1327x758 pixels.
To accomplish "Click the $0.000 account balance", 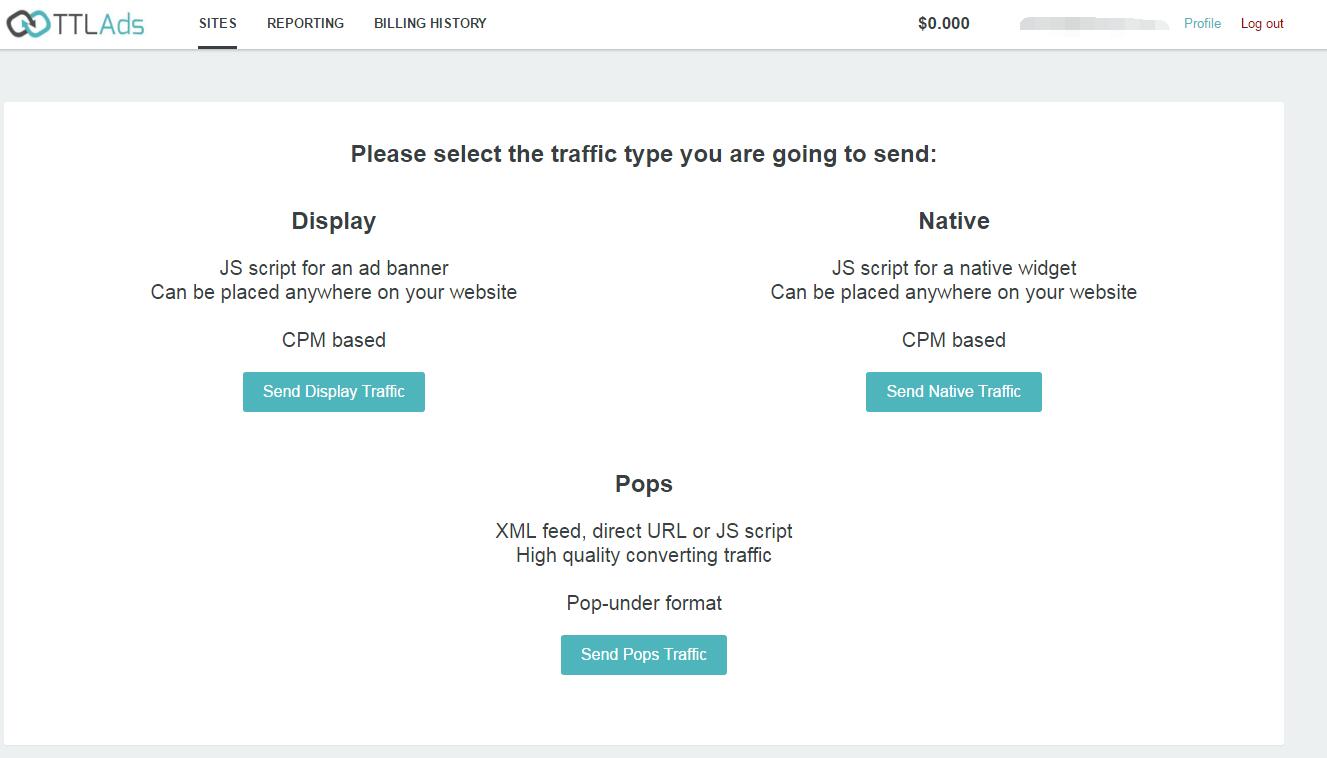I will [x=943, y=24].
